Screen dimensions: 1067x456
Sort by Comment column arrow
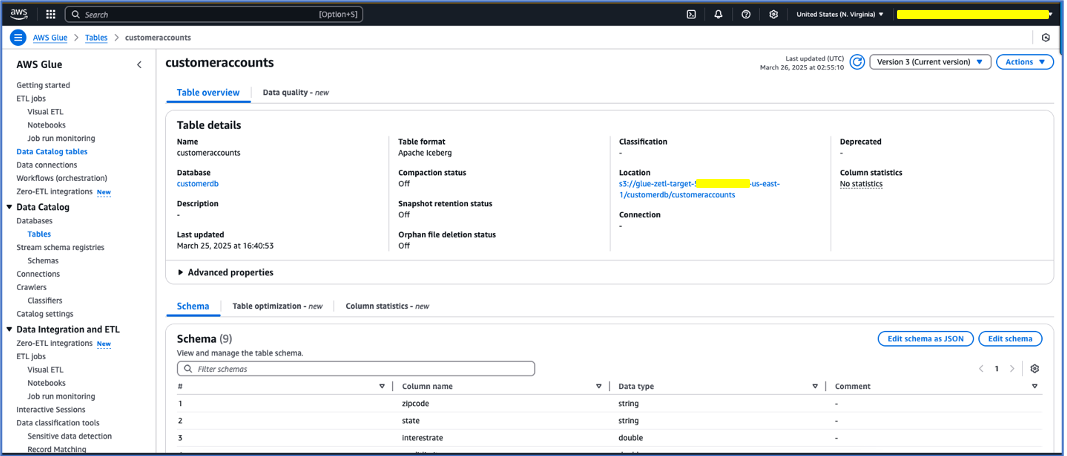click(x=1034, y=386)
